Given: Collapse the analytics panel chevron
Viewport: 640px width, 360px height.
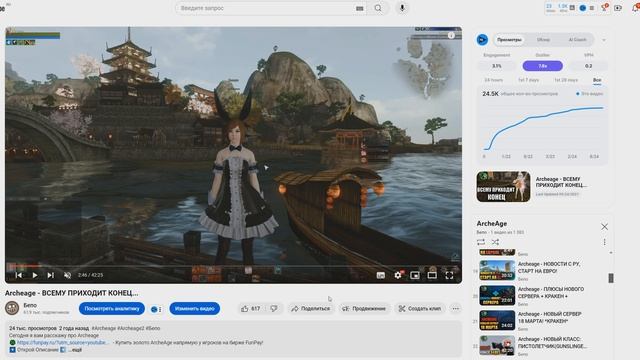Looking at the screenshot, I should 604,40.
